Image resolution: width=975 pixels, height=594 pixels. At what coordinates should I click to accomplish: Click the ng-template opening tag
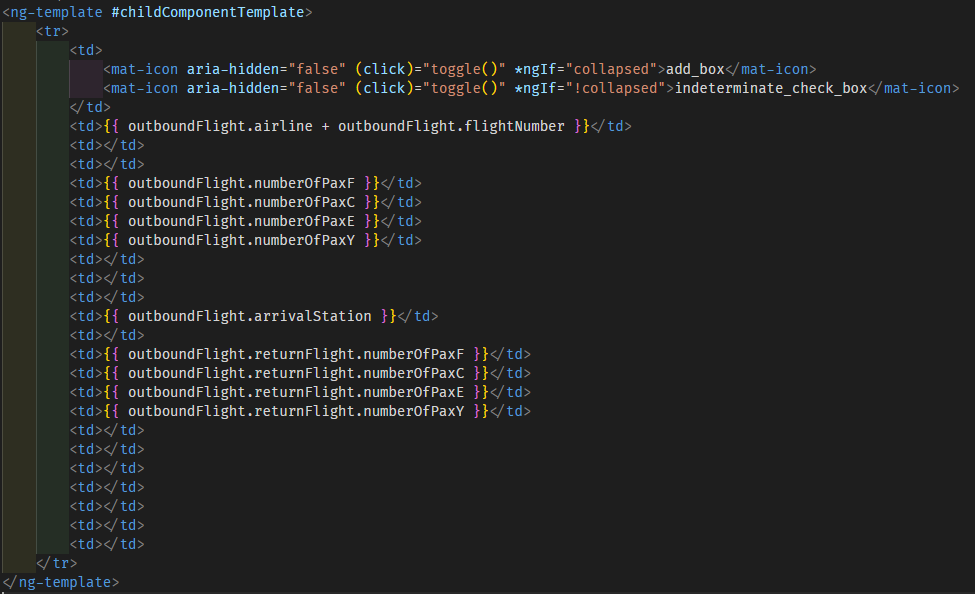(50, 12)
